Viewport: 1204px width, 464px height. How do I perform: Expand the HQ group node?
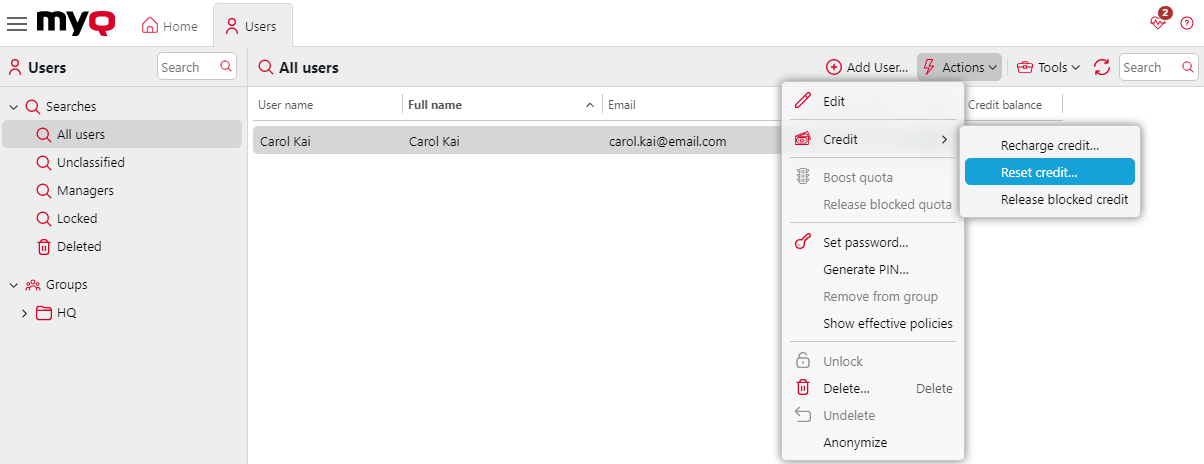pyautogui.click(x=25, y=313)
